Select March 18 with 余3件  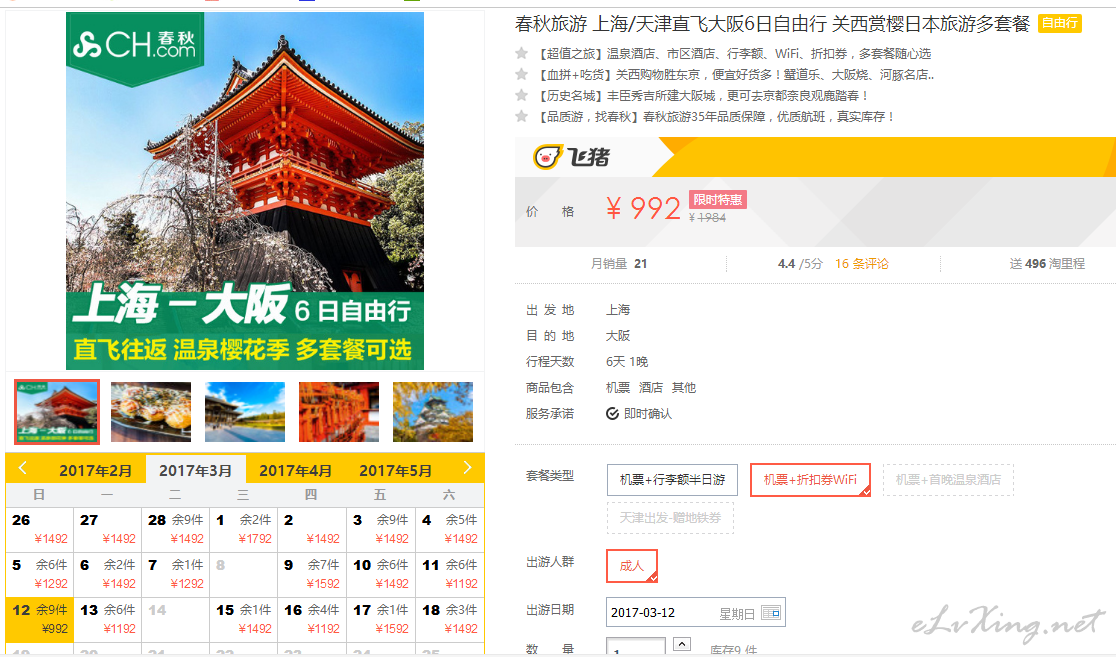pos(450,619)
